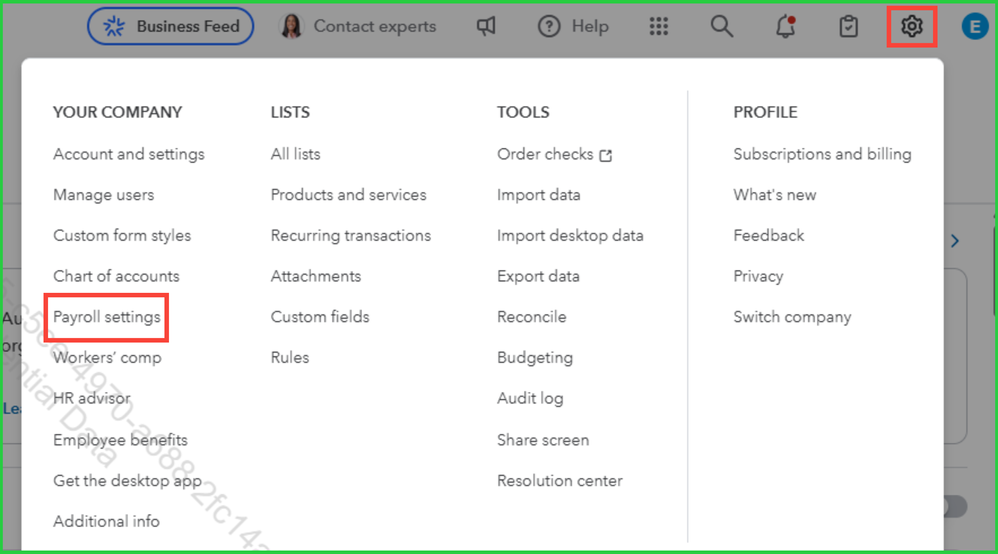This screenshot has height=554, width=998.
Task: Open Subscriptions and billing
Action: pyautogui.click(x=822, y=154)
